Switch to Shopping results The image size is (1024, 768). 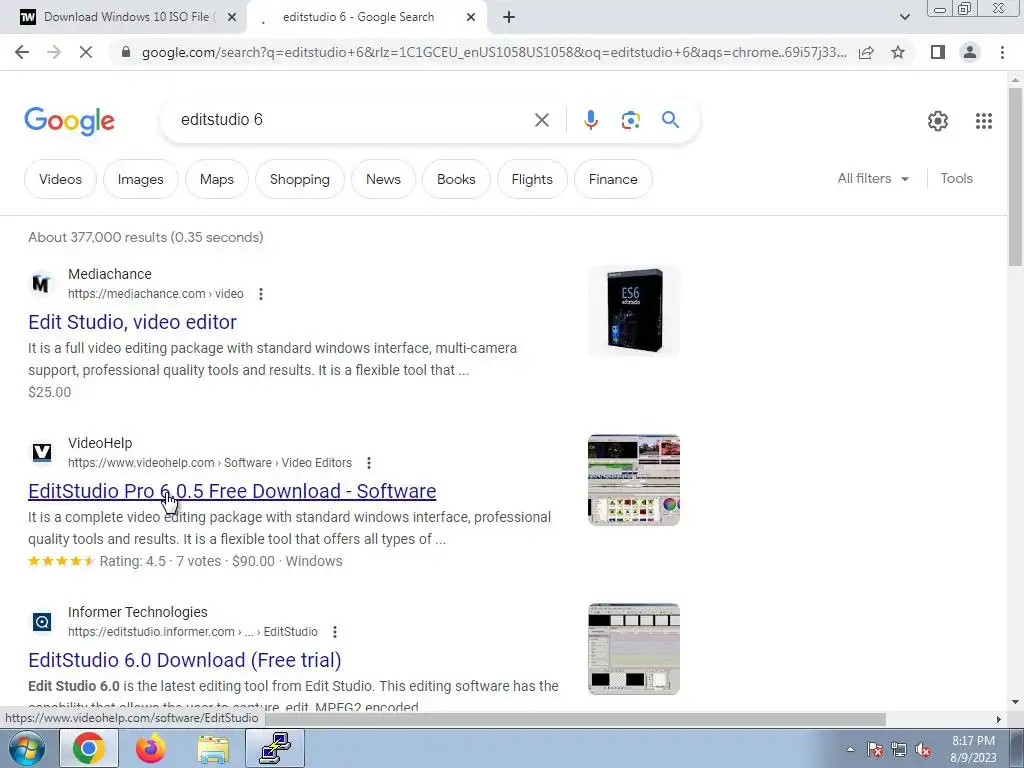coord(300,179)
